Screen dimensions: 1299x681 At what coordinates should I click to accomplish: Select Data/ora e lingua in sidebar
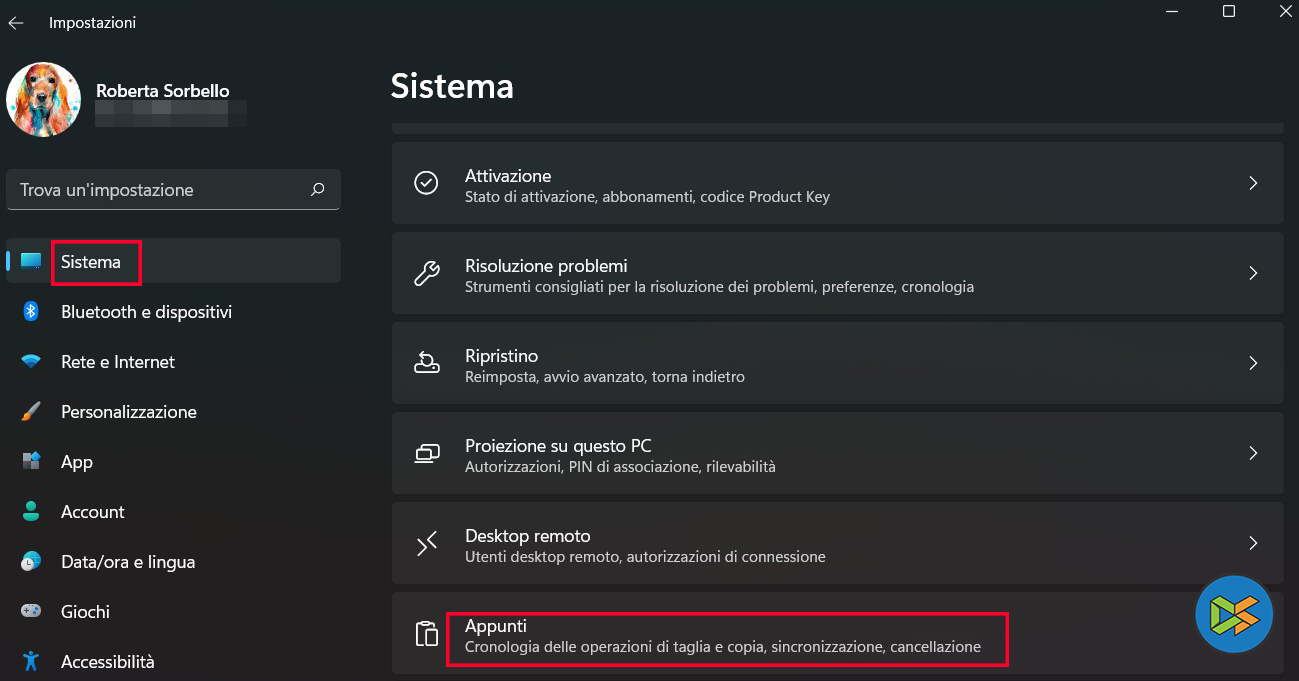click(128, 562)
